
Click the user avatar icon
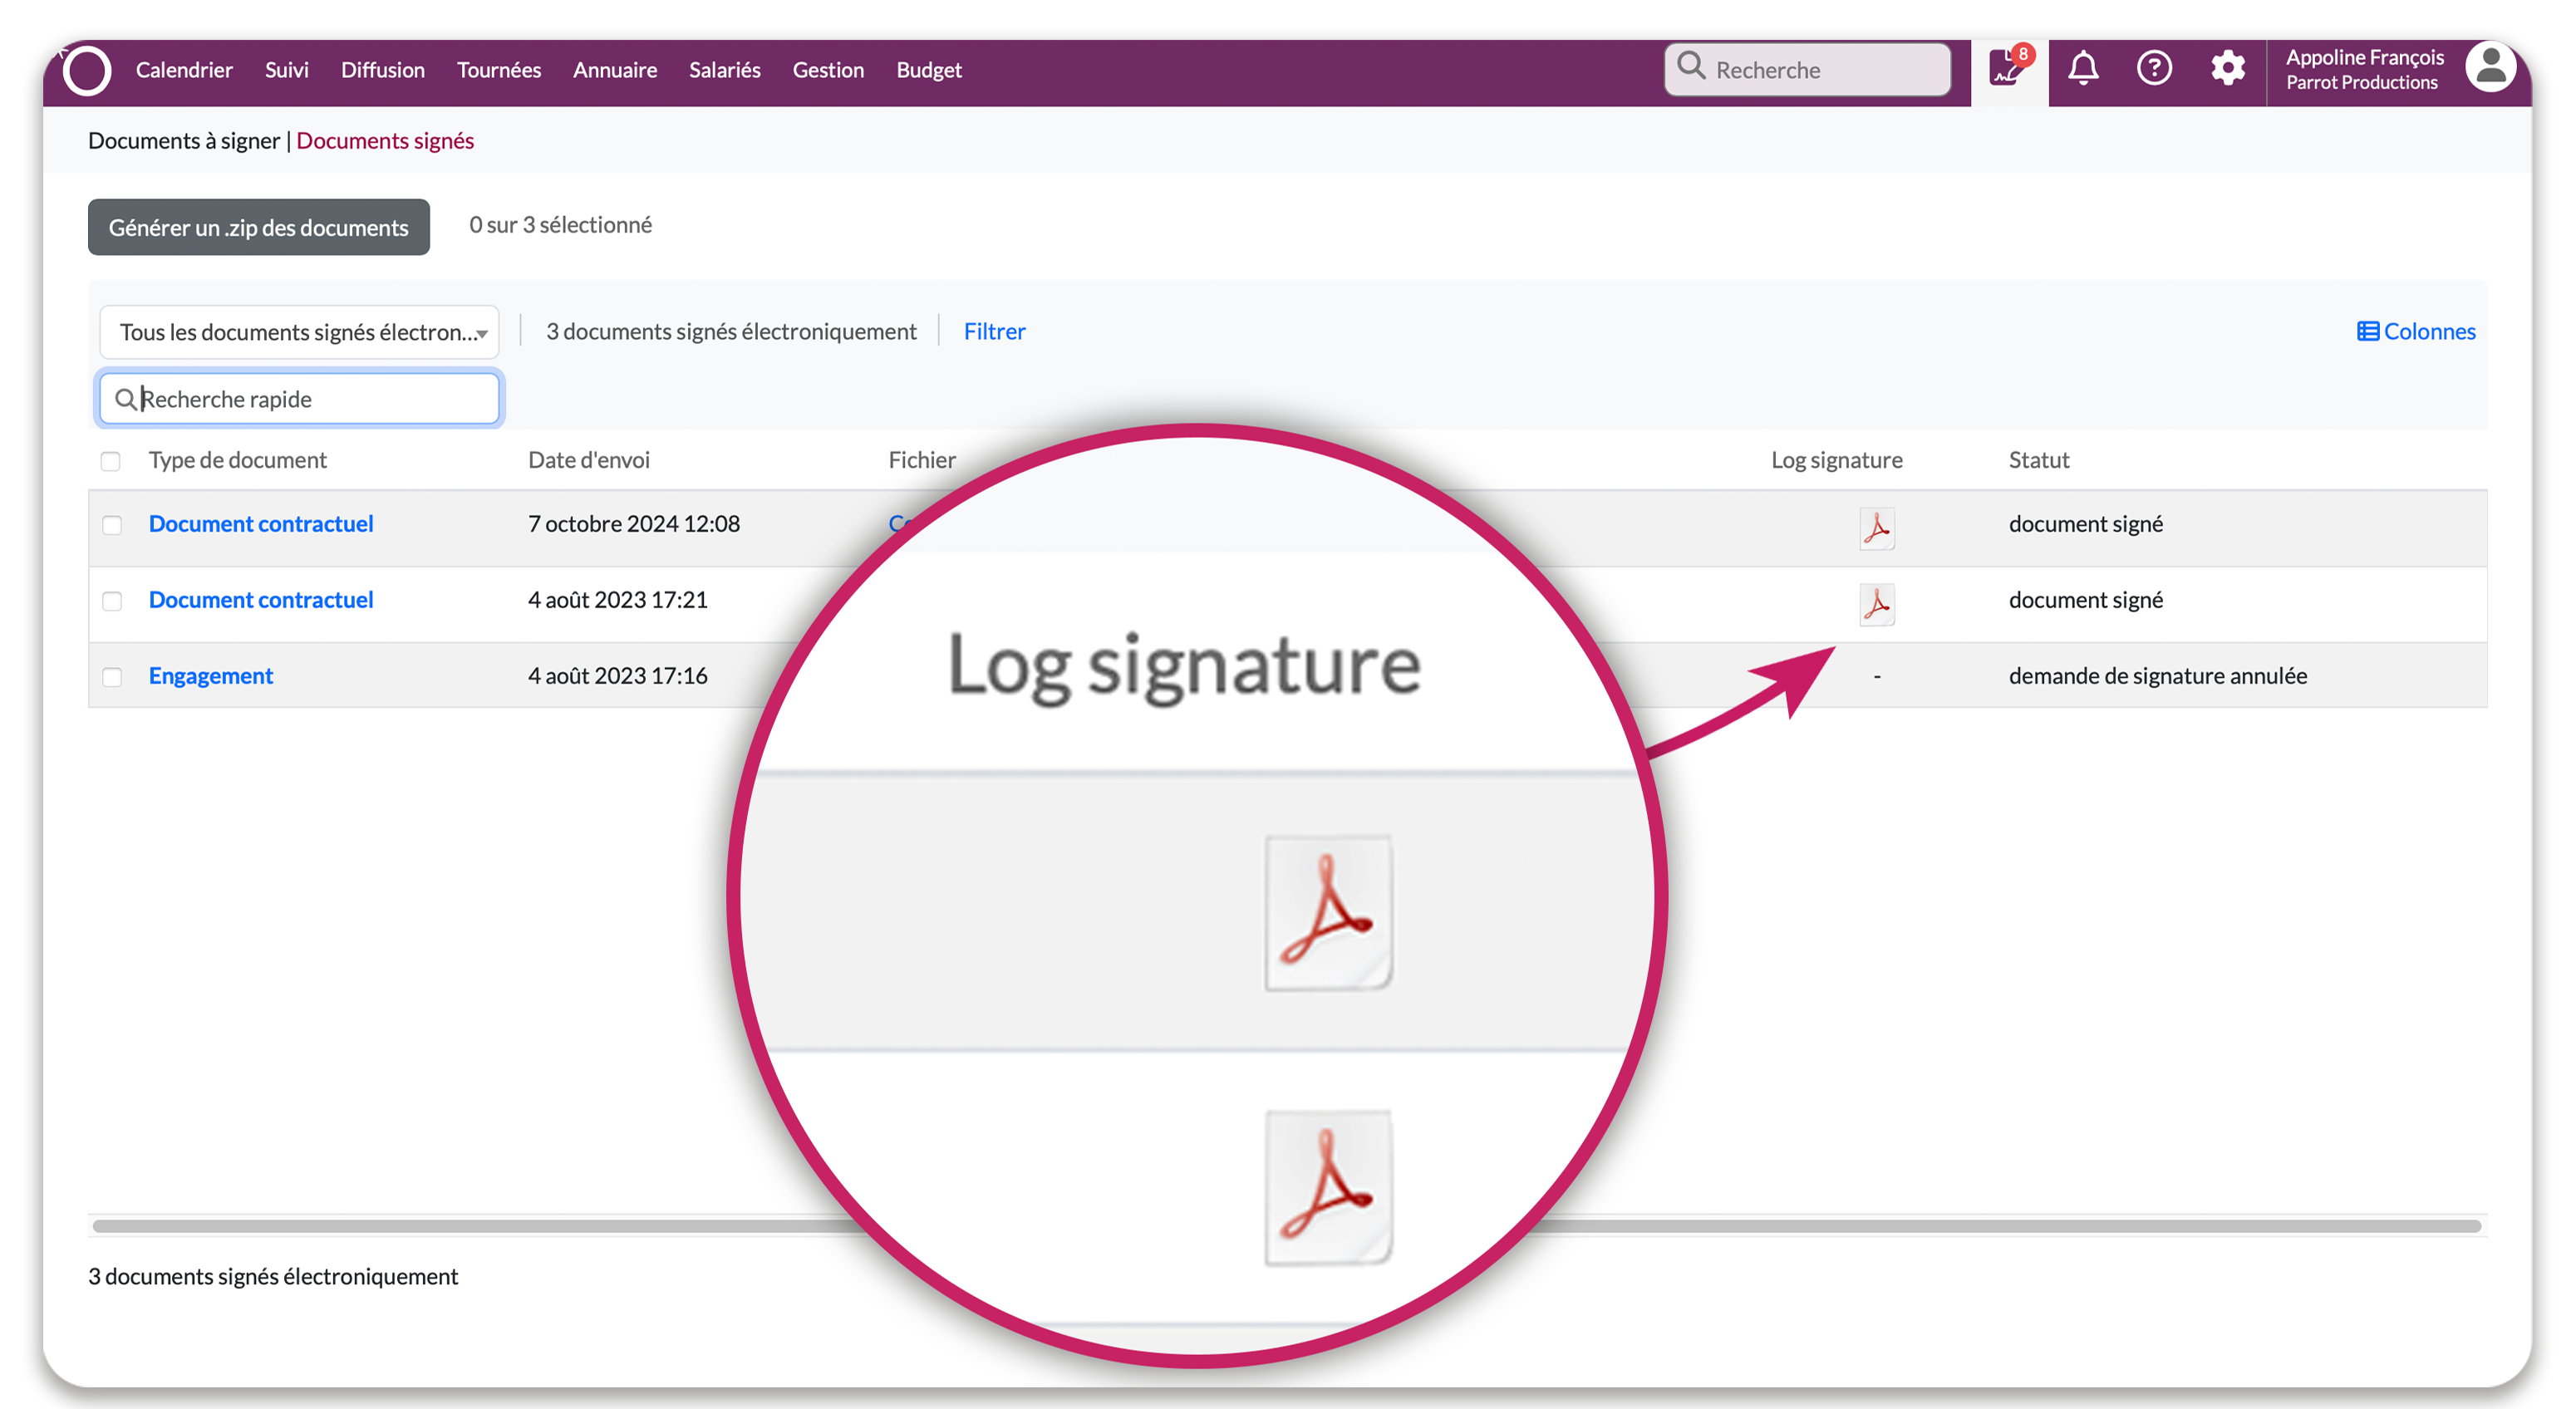tap(2490, 68)
